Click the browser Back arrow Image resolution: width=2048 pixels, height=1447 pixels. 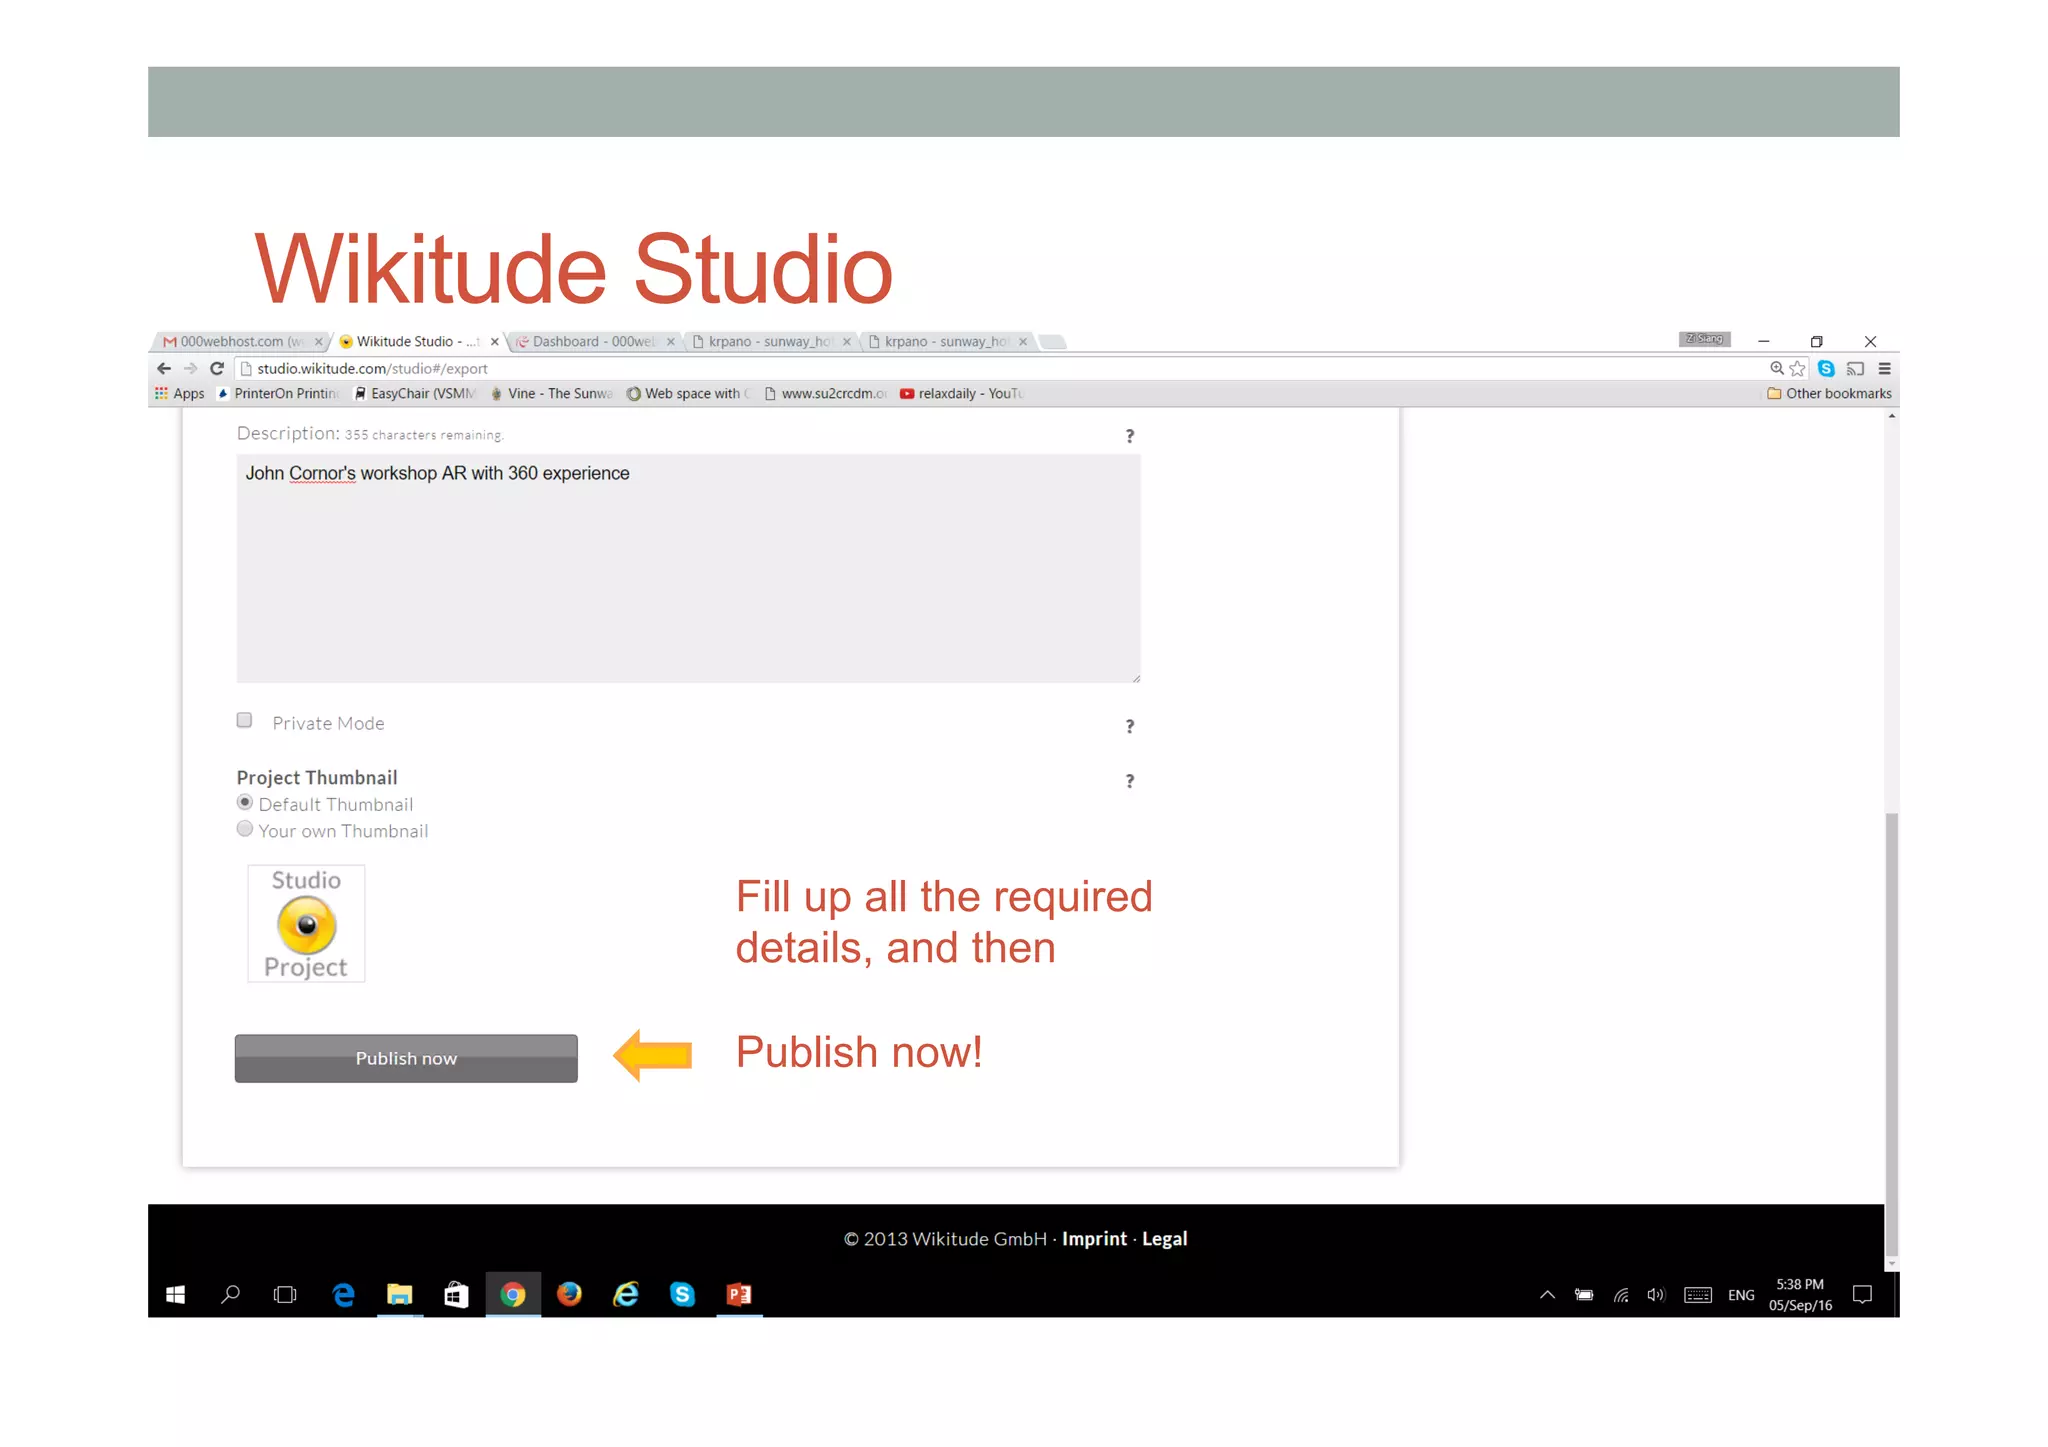pyautogui.click(x=164, y=368)
